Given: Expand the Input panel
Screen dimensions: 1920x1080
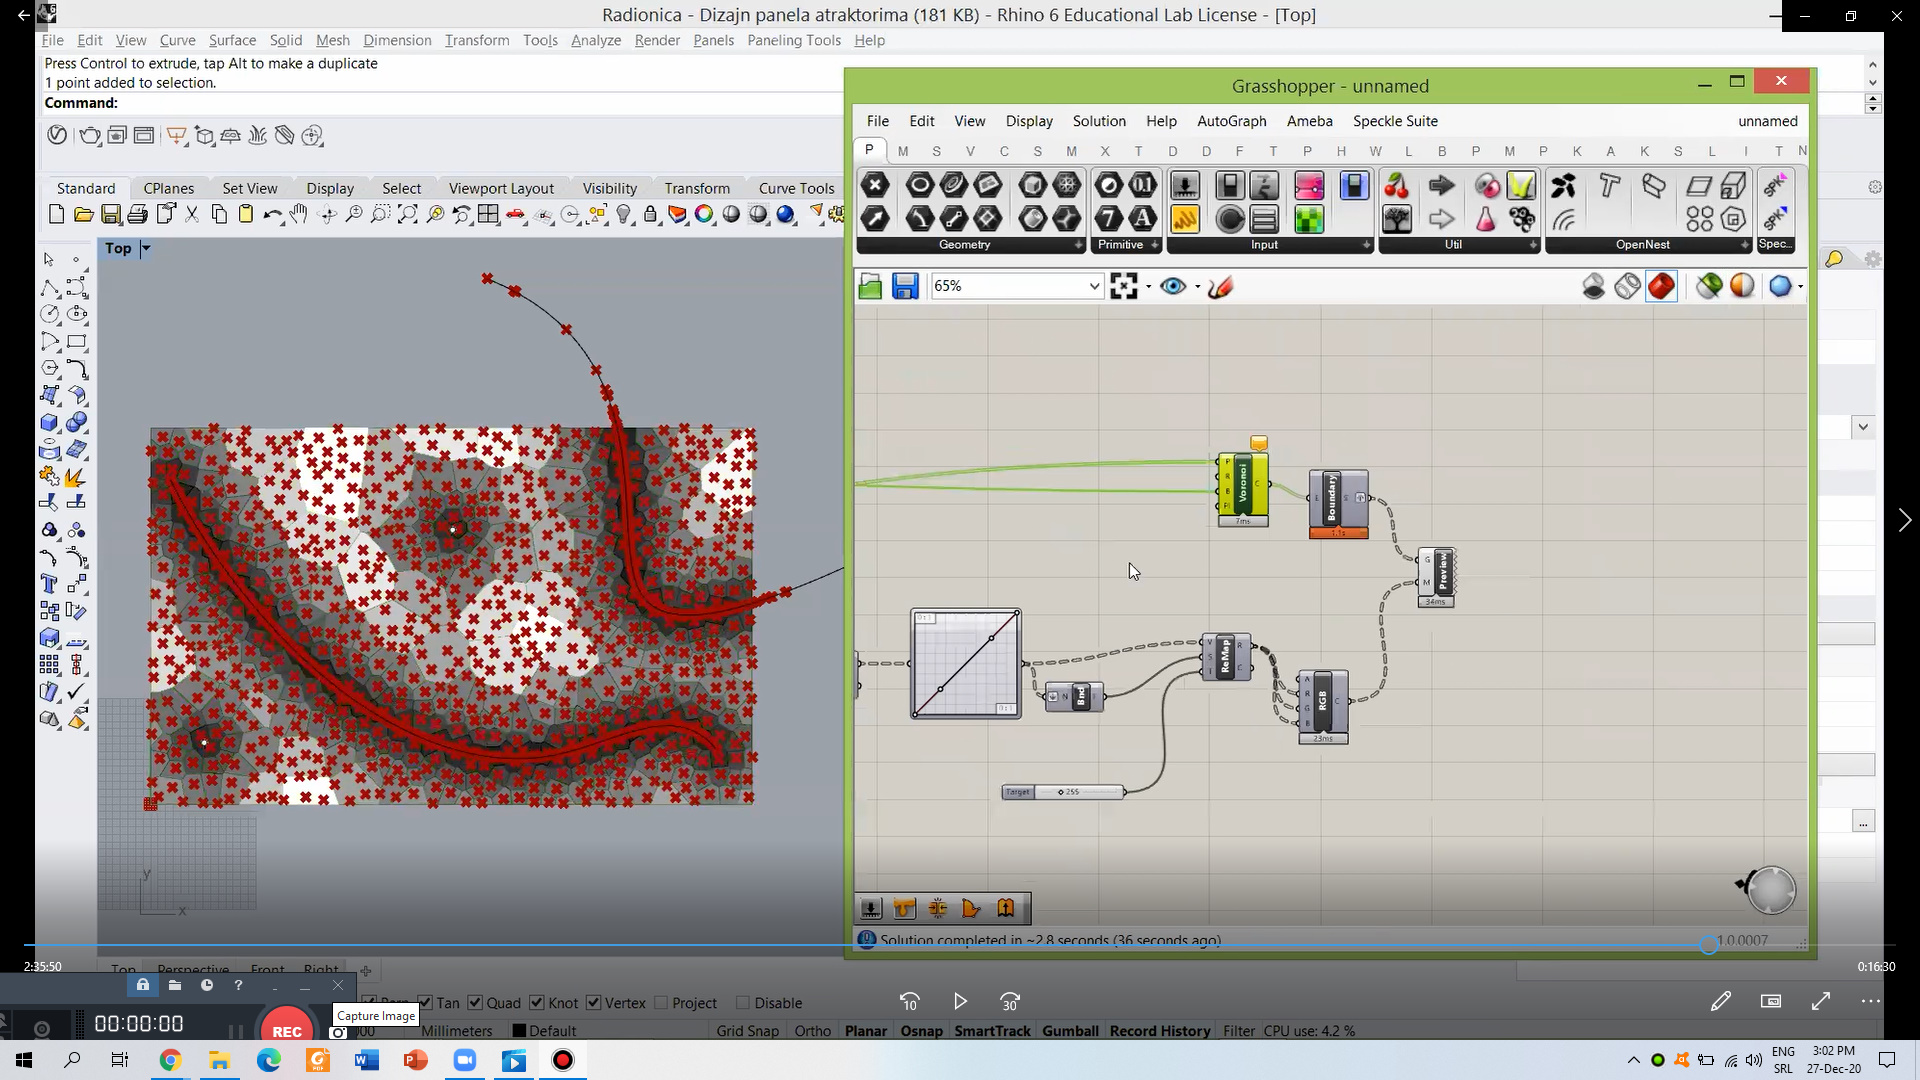Looking at the screenshot, I should (1366, 245).
